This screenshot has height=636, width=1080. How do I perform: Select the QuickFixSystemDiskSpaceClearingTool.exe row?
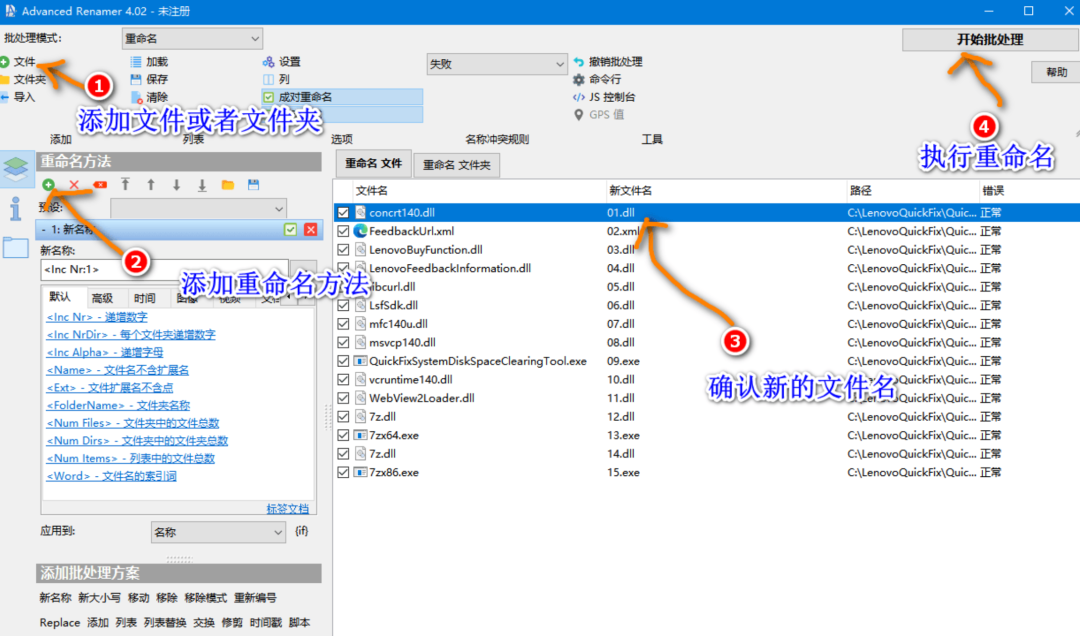pyautogui.click(x=706, y=361)
